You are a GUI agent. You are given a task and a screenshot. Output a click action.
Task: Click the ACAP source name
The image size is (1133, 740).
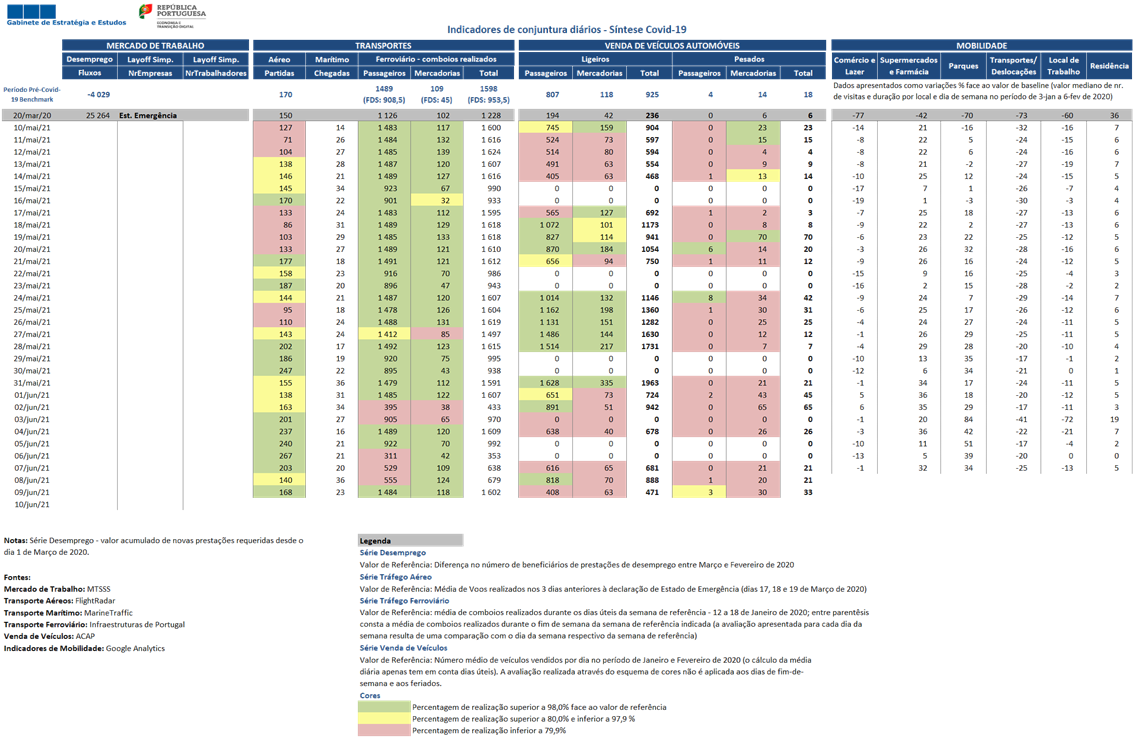[85, 637]
